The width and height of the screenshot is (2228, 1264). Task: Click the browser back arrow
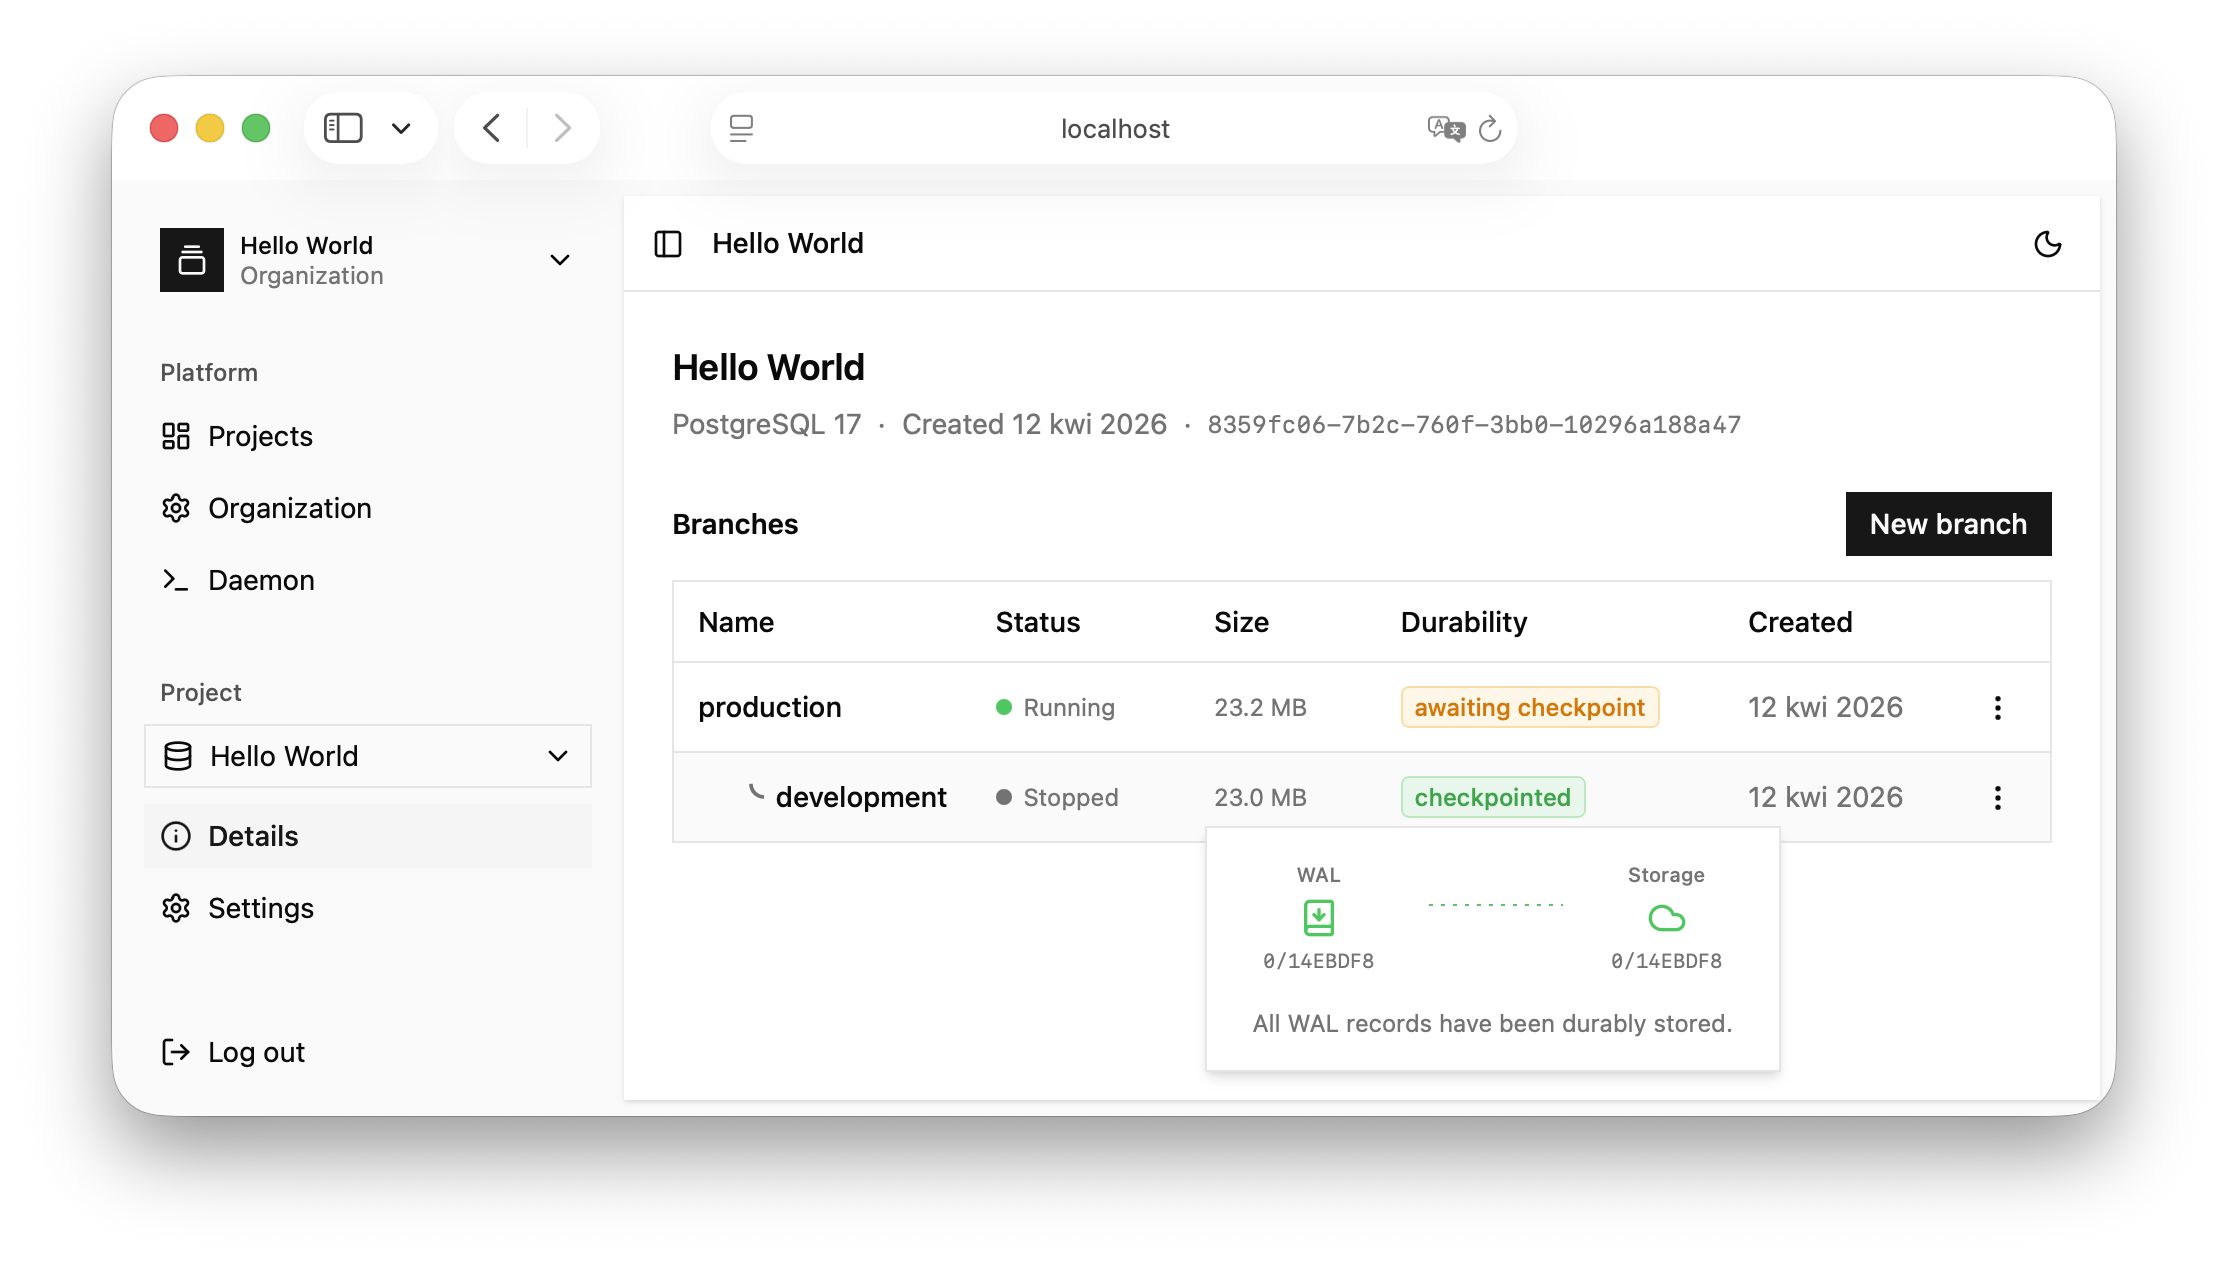(x=491, y=128)
